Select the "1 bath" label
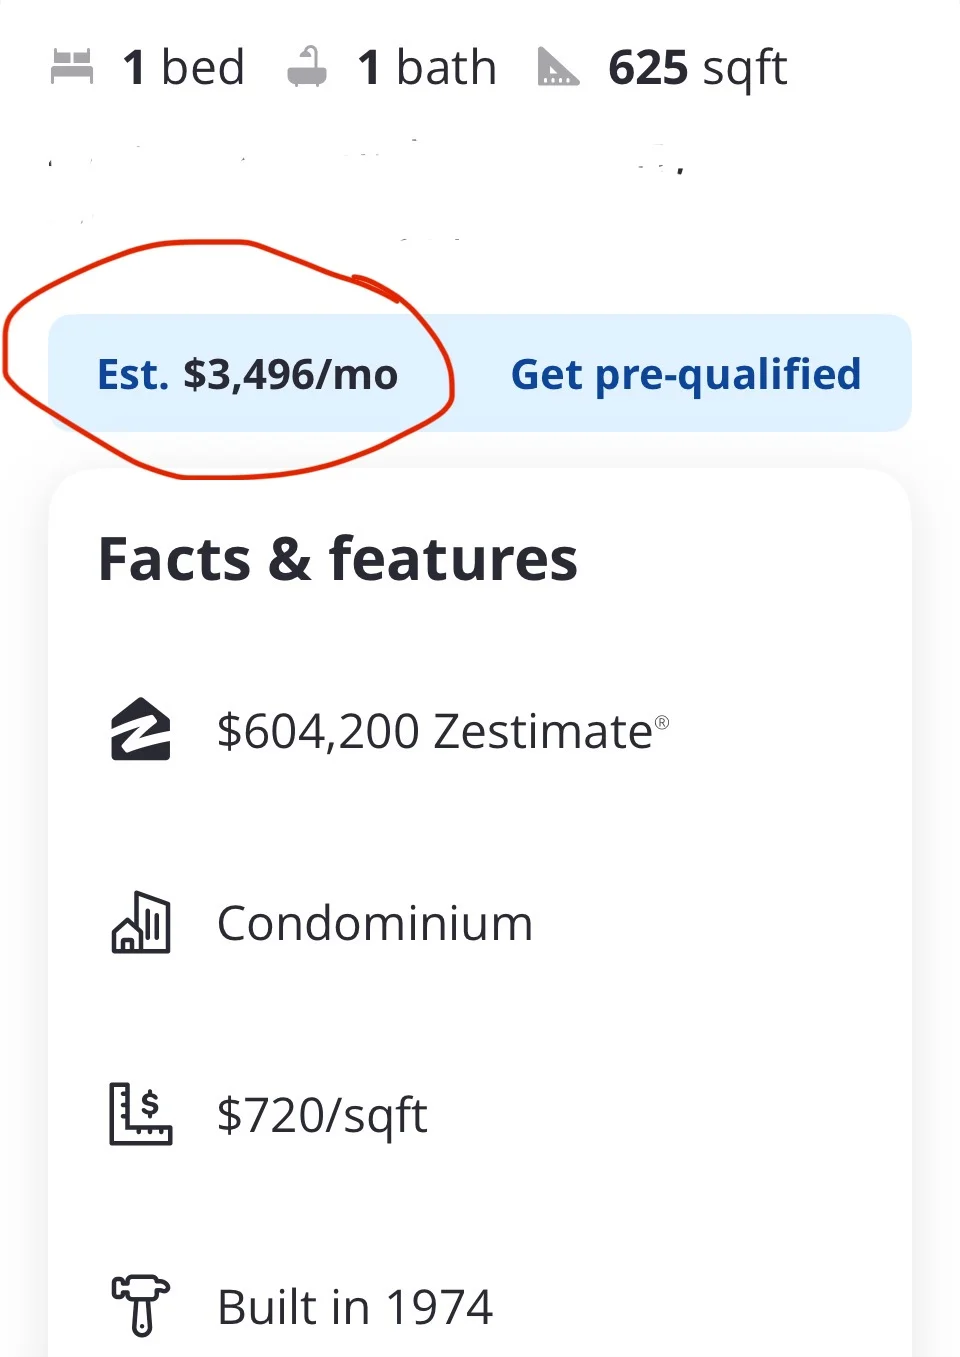This screenshot has height=1357, width=960. coord(427,68)
